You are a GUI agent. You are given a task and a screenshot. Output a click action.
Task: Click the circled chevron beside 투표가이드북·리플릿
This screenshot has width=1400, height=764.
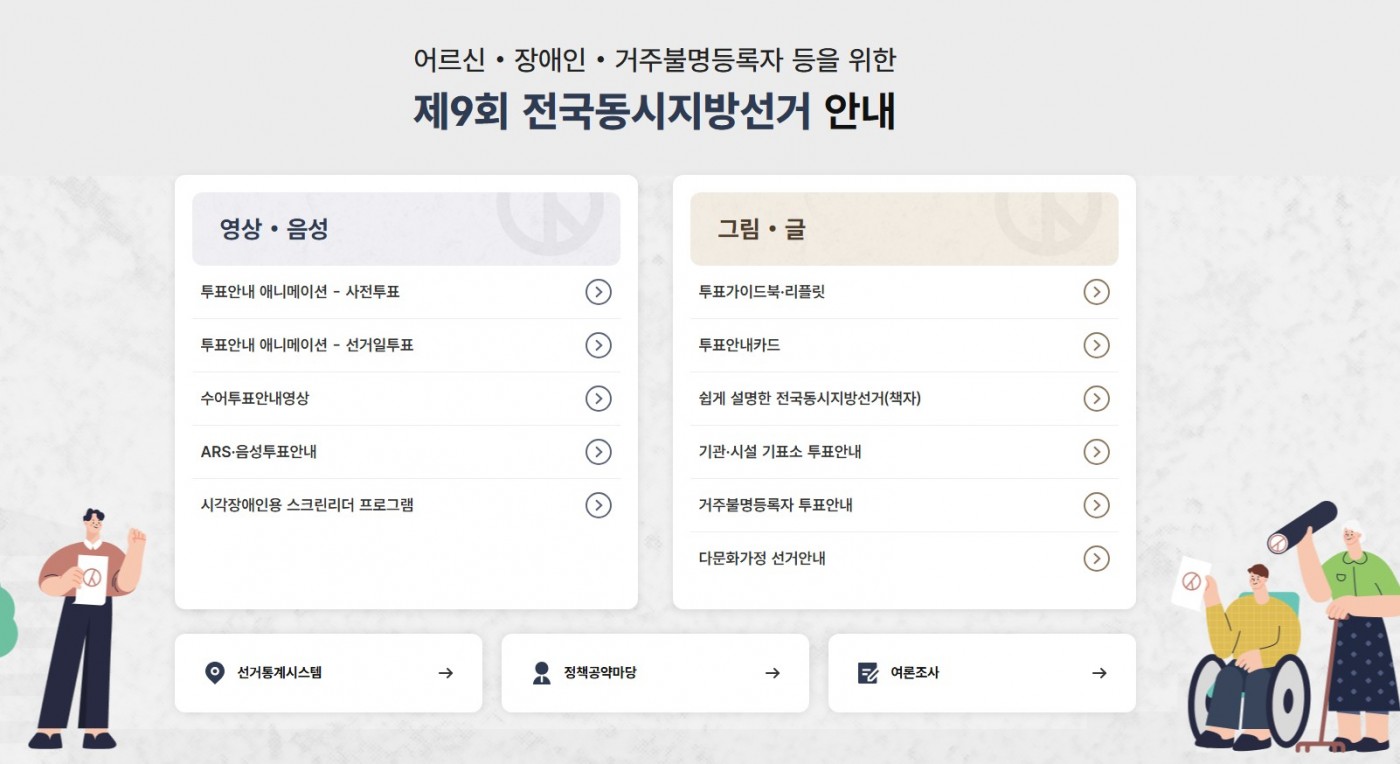(1097, 292)
